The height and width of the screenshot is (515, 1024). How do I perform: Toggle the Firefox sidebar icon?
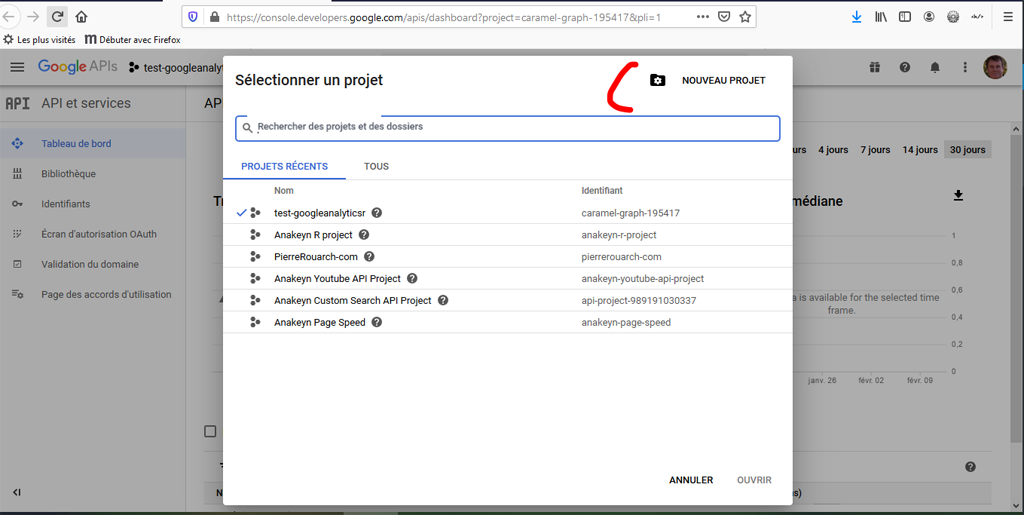click(904, 17)
